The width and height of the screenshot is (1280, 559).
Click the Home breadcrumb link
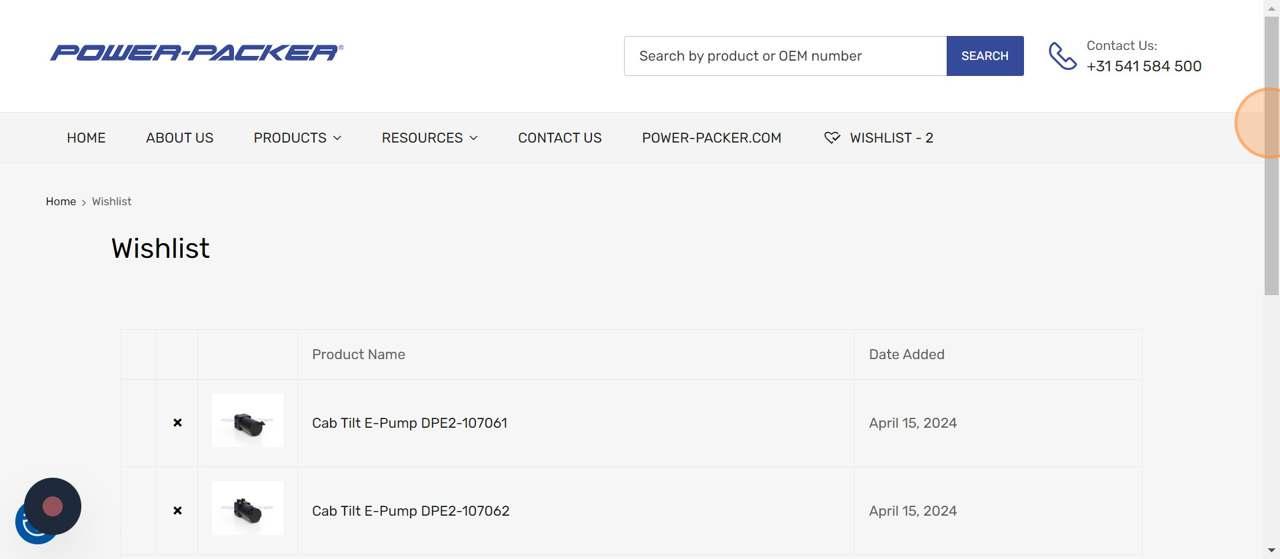click(x=61, y=202)
